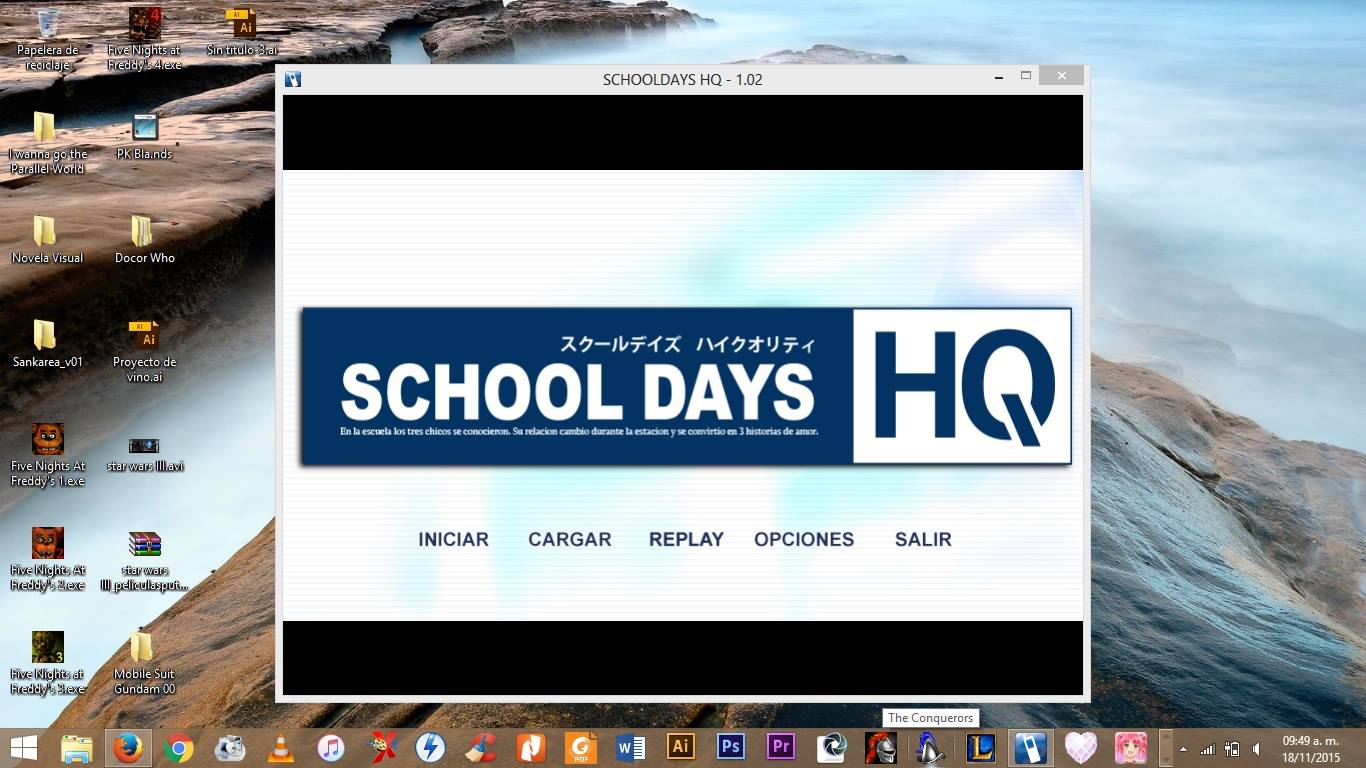
Task: Select Five Nights At Freddy's 2.exe icon
Action: click(x=47, y=559)
